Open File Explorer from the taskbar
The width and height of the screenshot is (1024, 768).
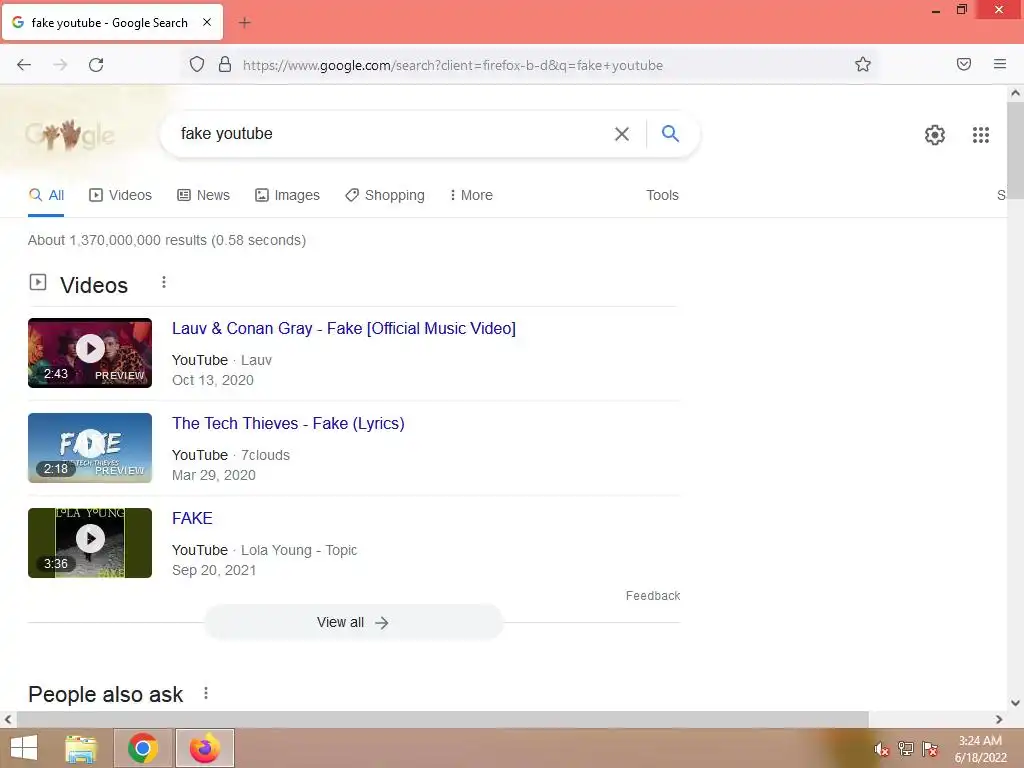[81, 748]
